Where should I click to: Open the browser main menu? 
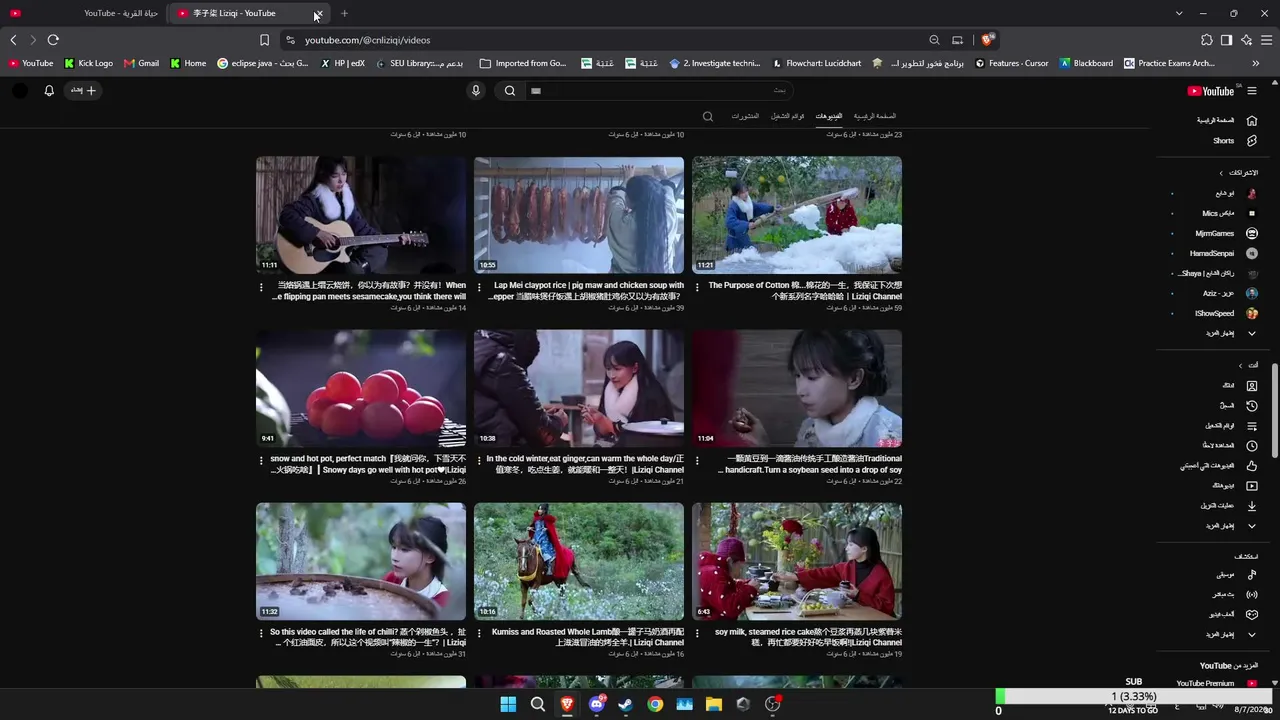coord(1266,40)
